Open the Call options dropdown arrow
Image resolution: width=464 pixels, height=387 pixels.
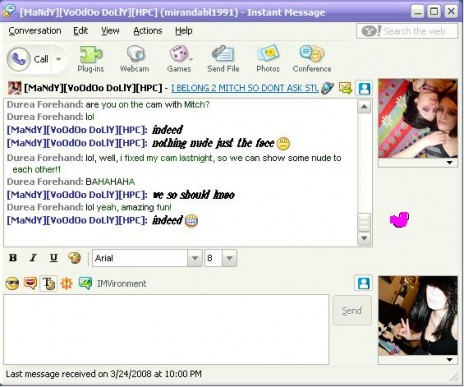click(58, 59)
